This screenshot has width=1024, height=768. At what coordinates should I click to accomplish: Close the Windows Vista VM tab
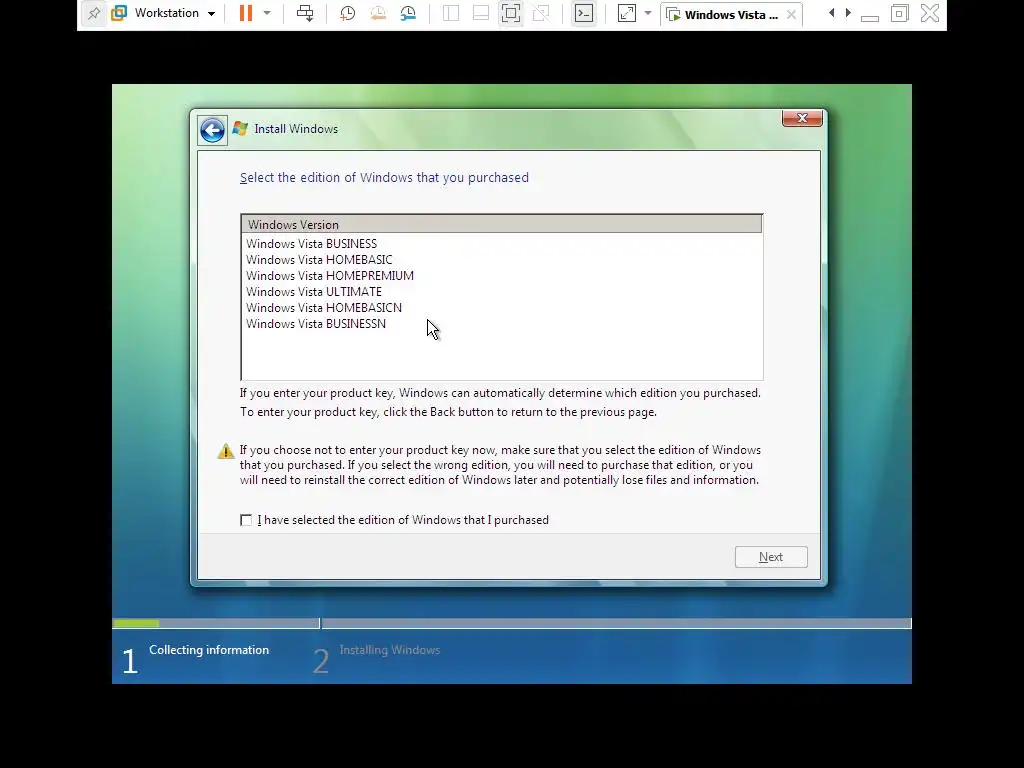(x=791, y=14)
